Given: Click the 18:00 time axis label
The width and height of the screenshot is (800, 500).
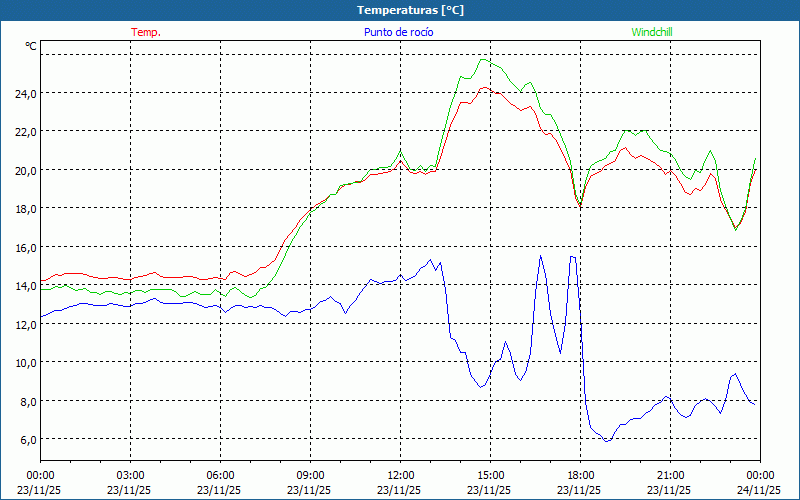Looking at the screenshot, I should point(580,475).
